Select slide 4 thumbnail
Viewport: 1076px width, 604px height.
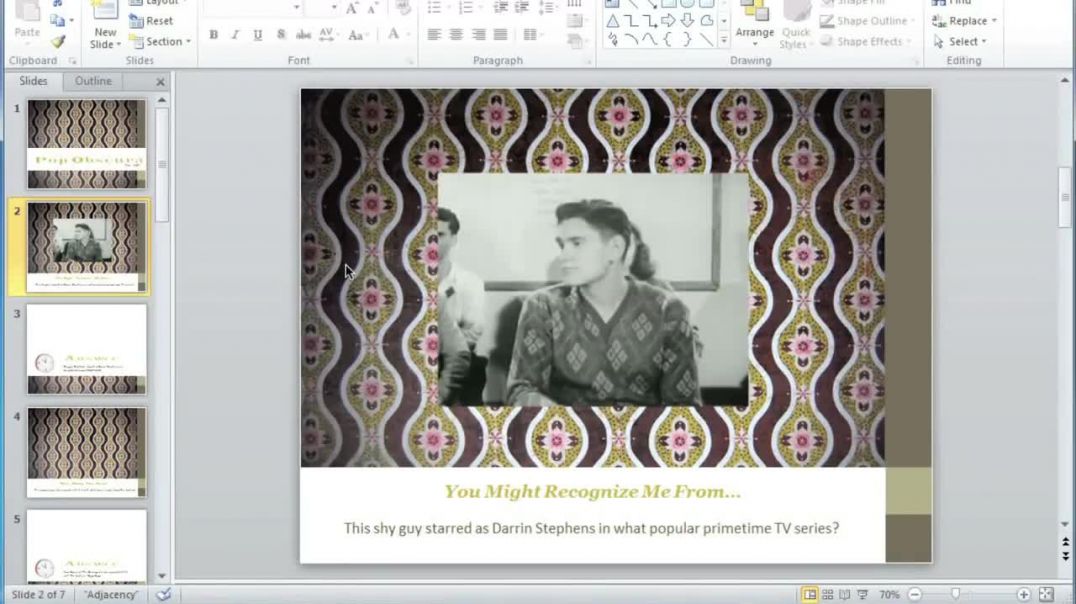coord(86,452)
